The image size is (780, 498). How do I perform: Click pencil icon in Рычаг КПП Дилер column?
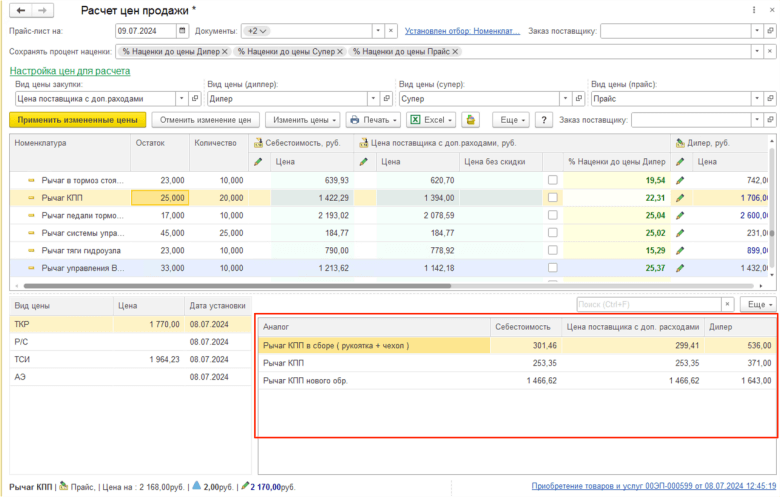click(681, 198)
